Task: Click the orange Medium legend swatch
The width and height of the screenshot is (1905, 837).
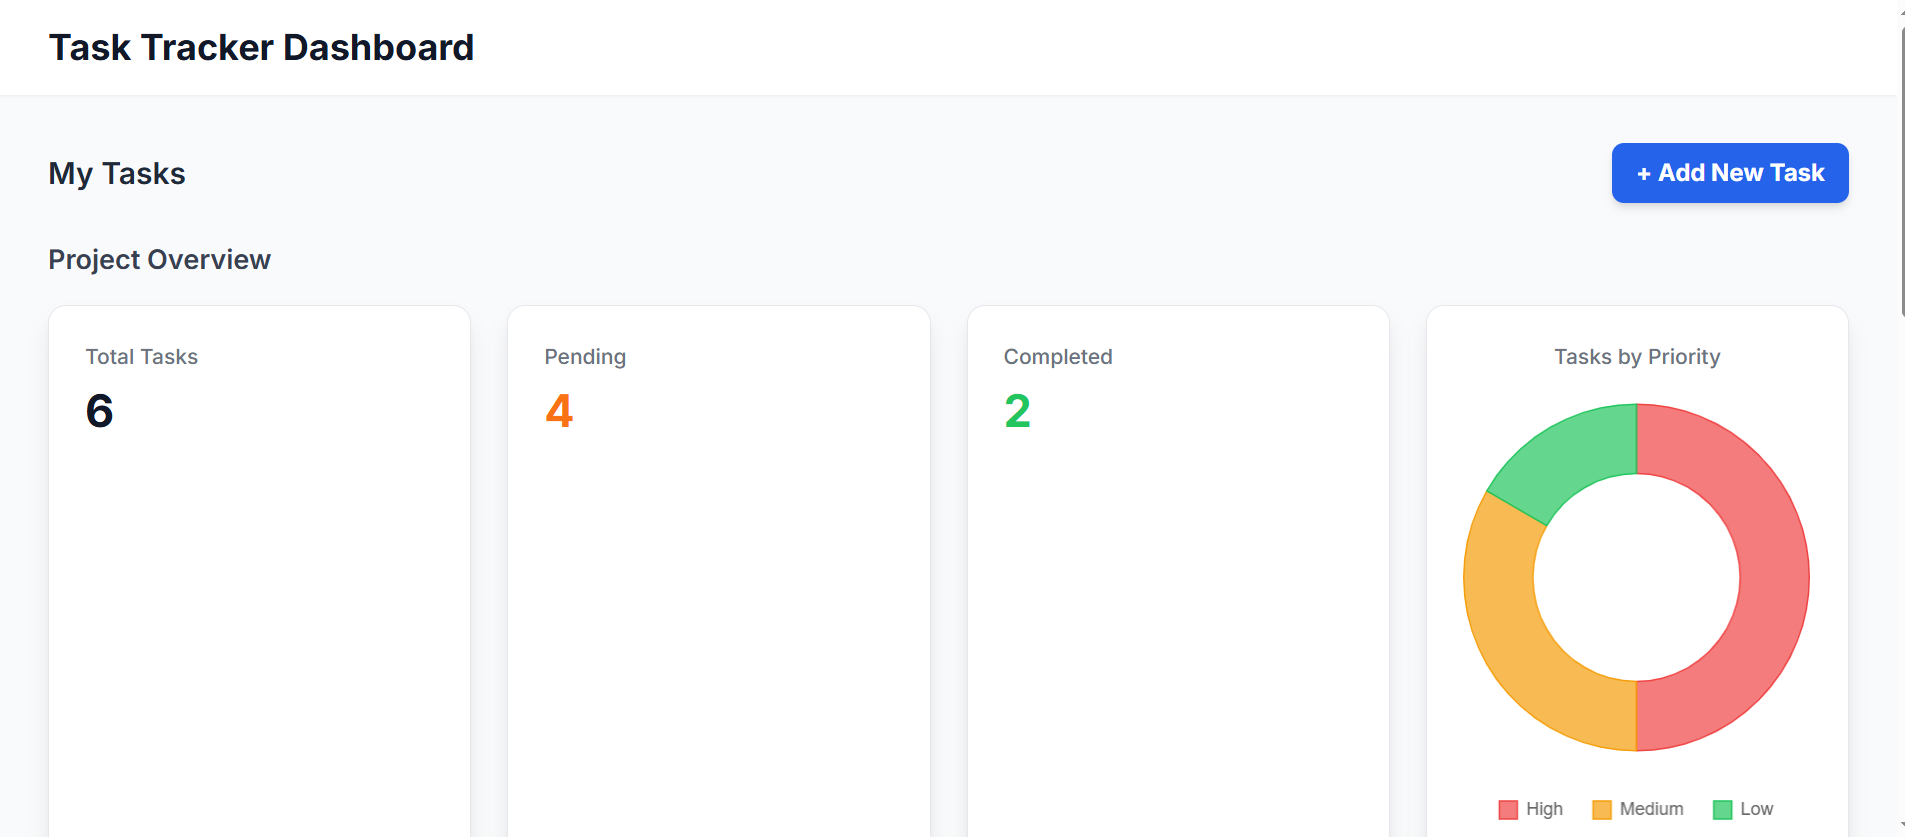Action: click(1601, 810)
